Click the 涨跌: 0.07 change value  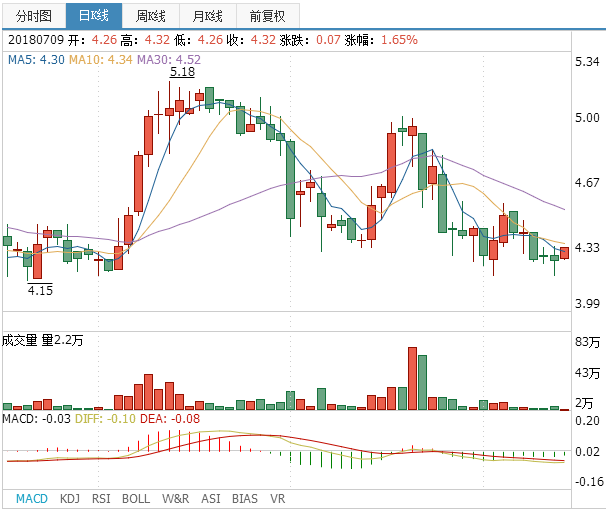pyautogui.click(x=310, y=40)
